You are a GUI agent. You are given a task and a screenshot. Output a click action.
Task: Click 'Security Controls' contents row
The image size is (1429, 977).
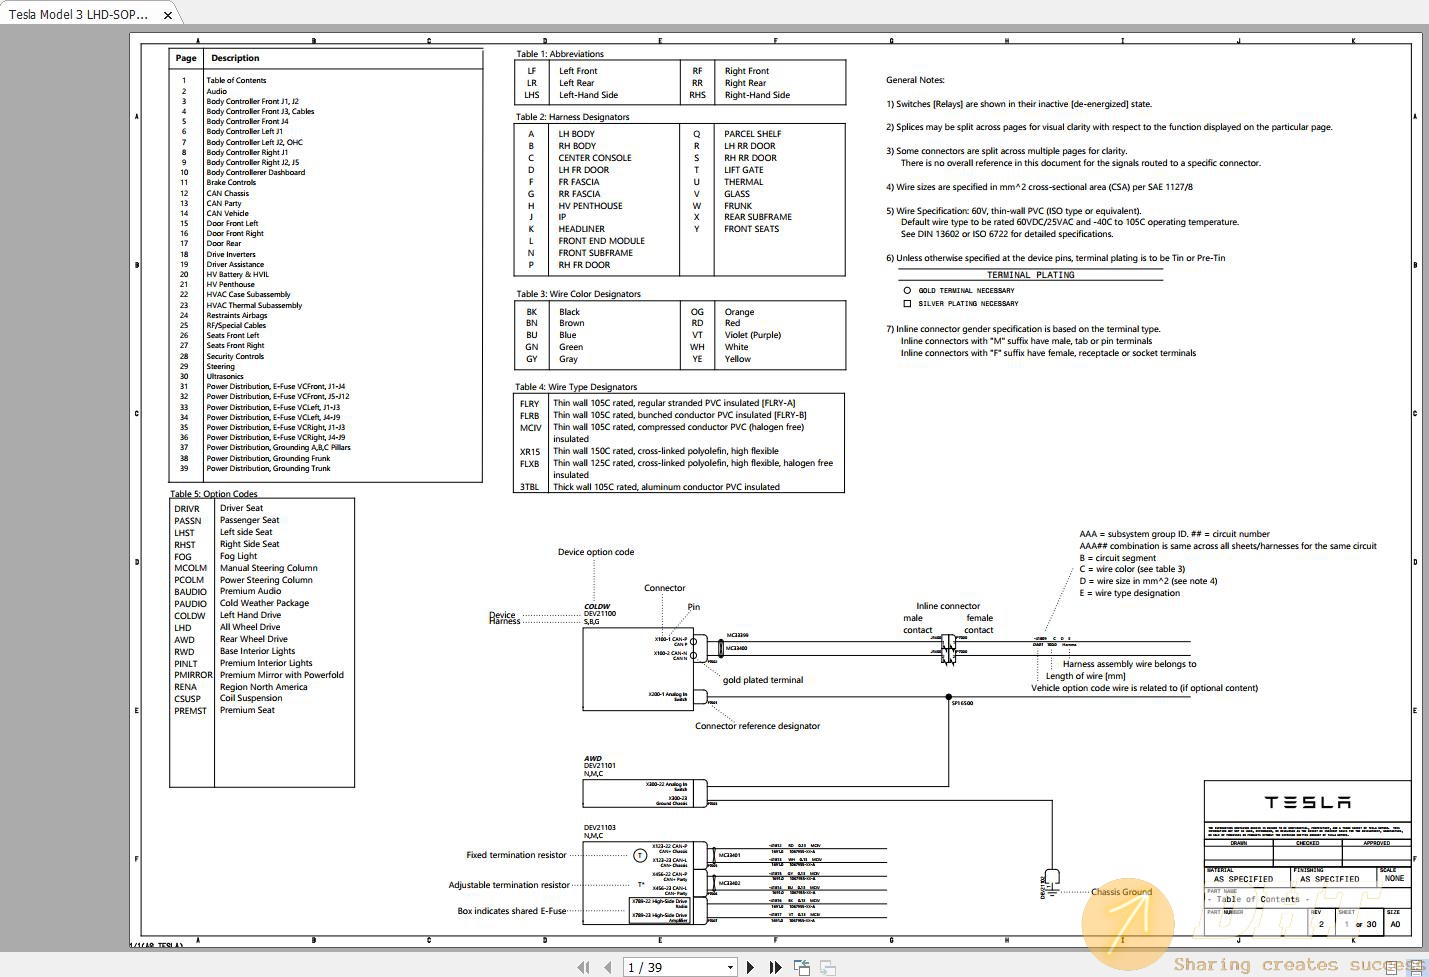pos(235,356)
